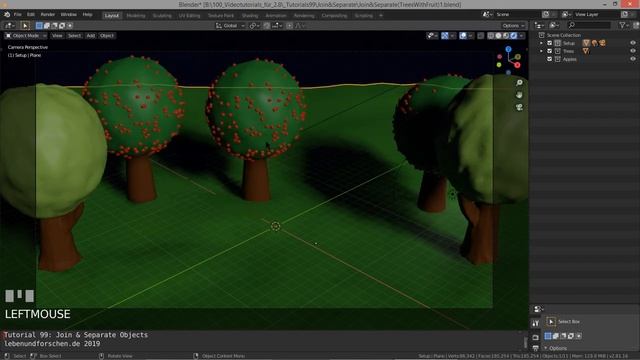Uncheck the Apples collection checkbox
This screenshot has height=360, width=640.
pos(549,59)
